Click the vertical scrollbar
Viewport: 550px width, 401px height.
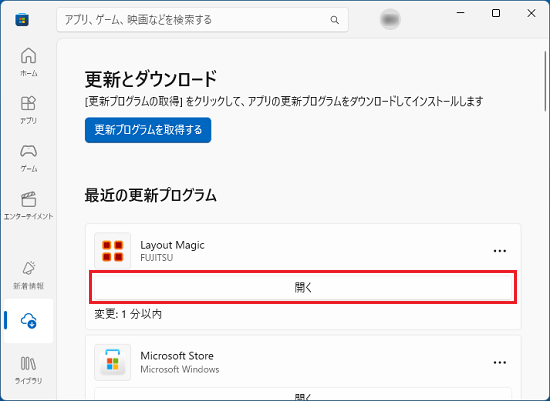[545, 81]
